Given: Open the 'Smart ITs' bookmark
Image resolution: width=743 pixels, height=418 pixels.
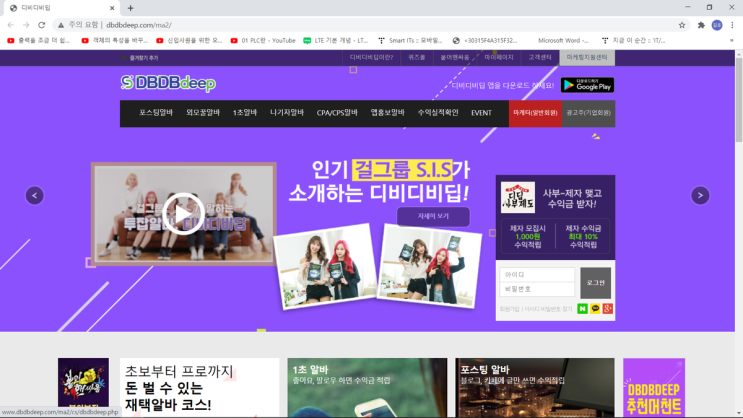Looking at the screenshot, I should tap(410, 41).
